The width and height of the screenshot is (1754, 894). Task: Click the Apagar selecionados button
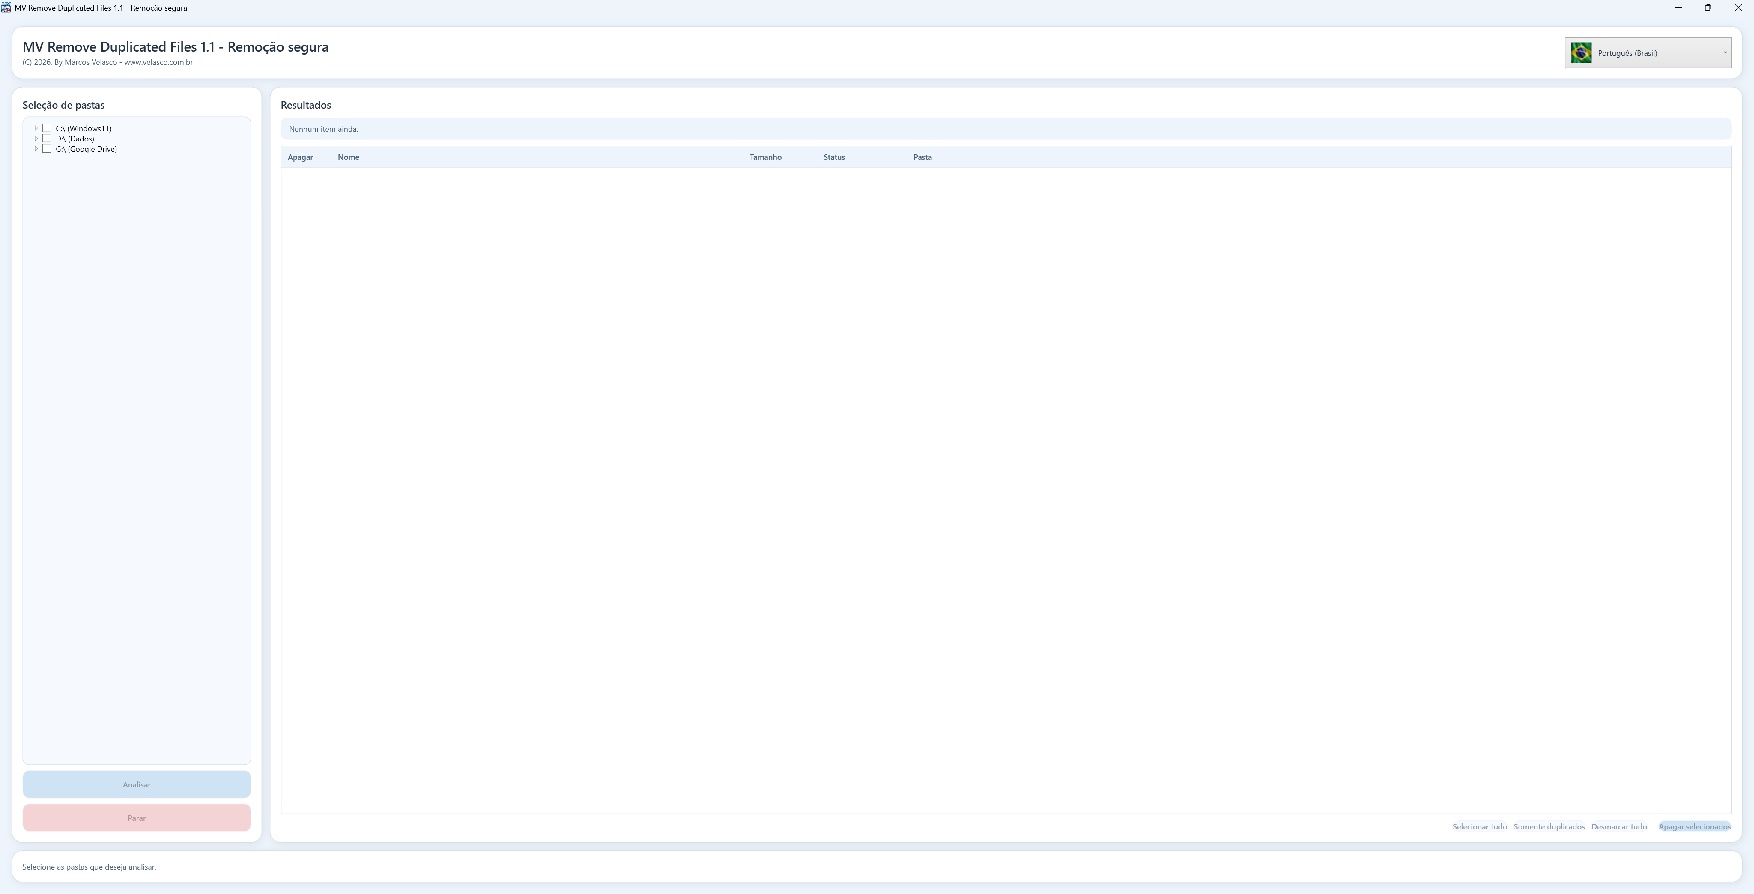point(1694,827)
